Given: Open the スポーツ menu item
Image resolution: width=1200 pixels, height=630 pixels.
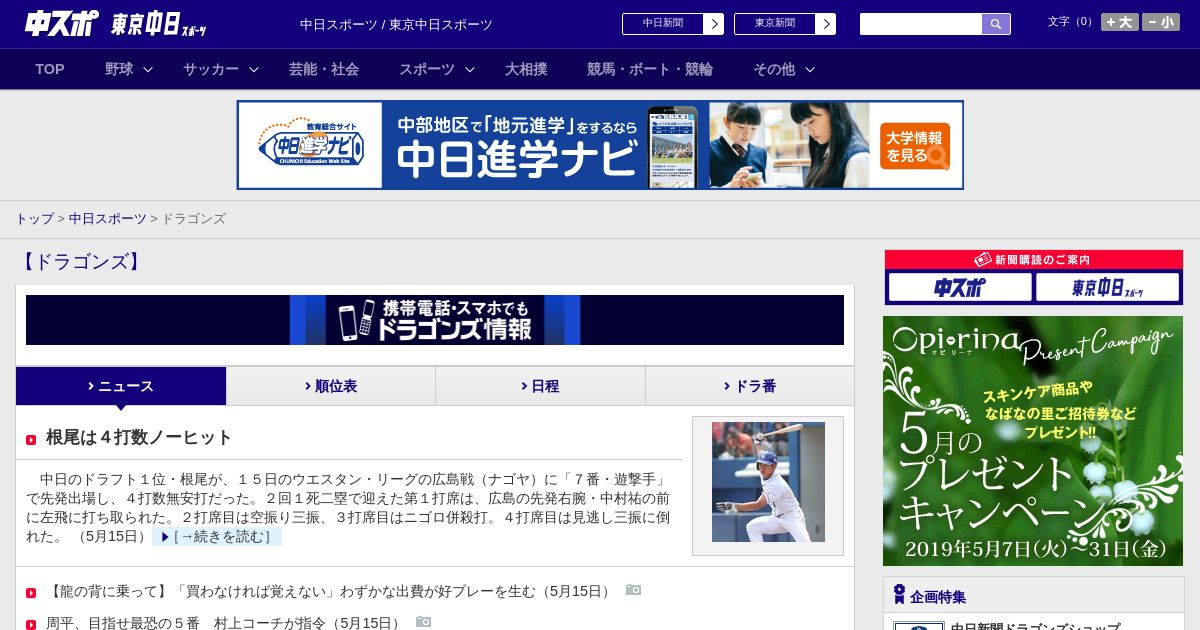Looking at the screenshot, I should [427, 69].
